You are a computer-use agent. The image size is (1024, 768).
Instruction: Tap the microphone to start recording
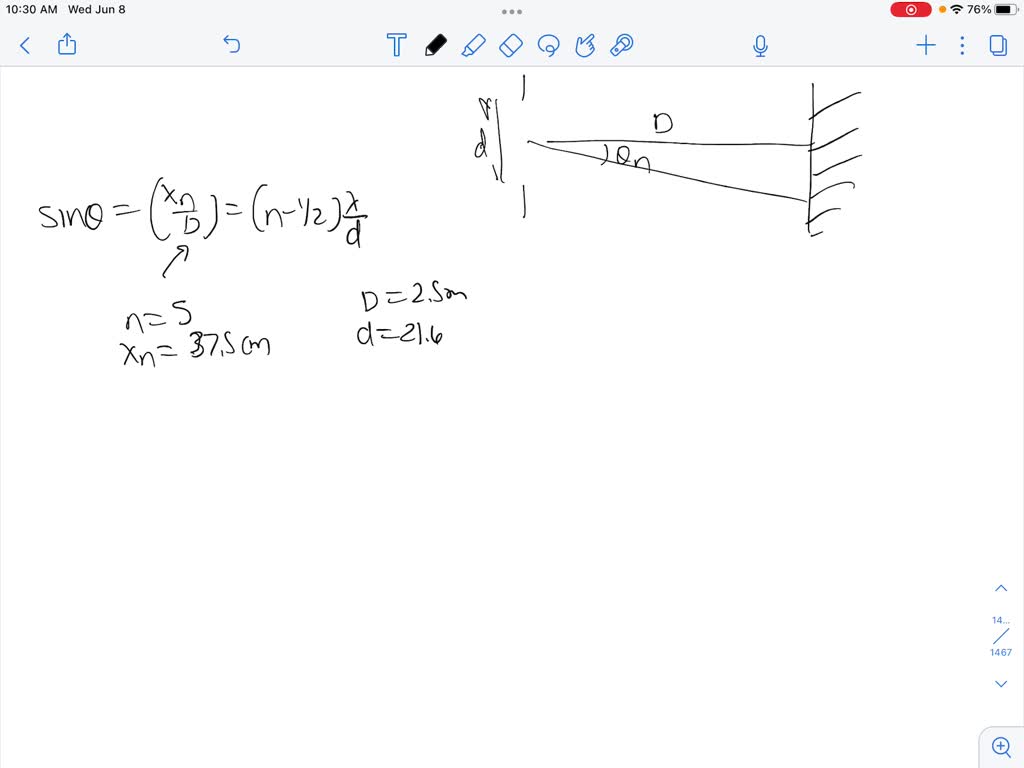pos(760,45)
